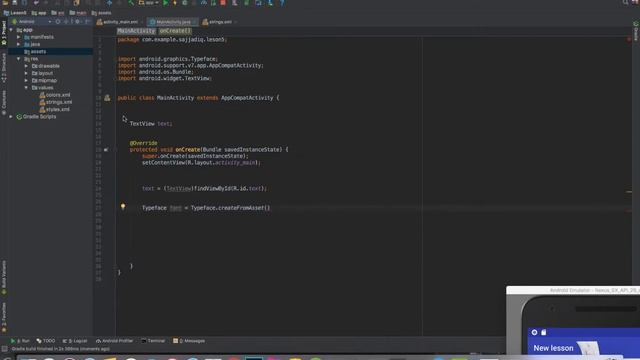
Task: Switch to the strings.xml tab
Action: [218, 22]
